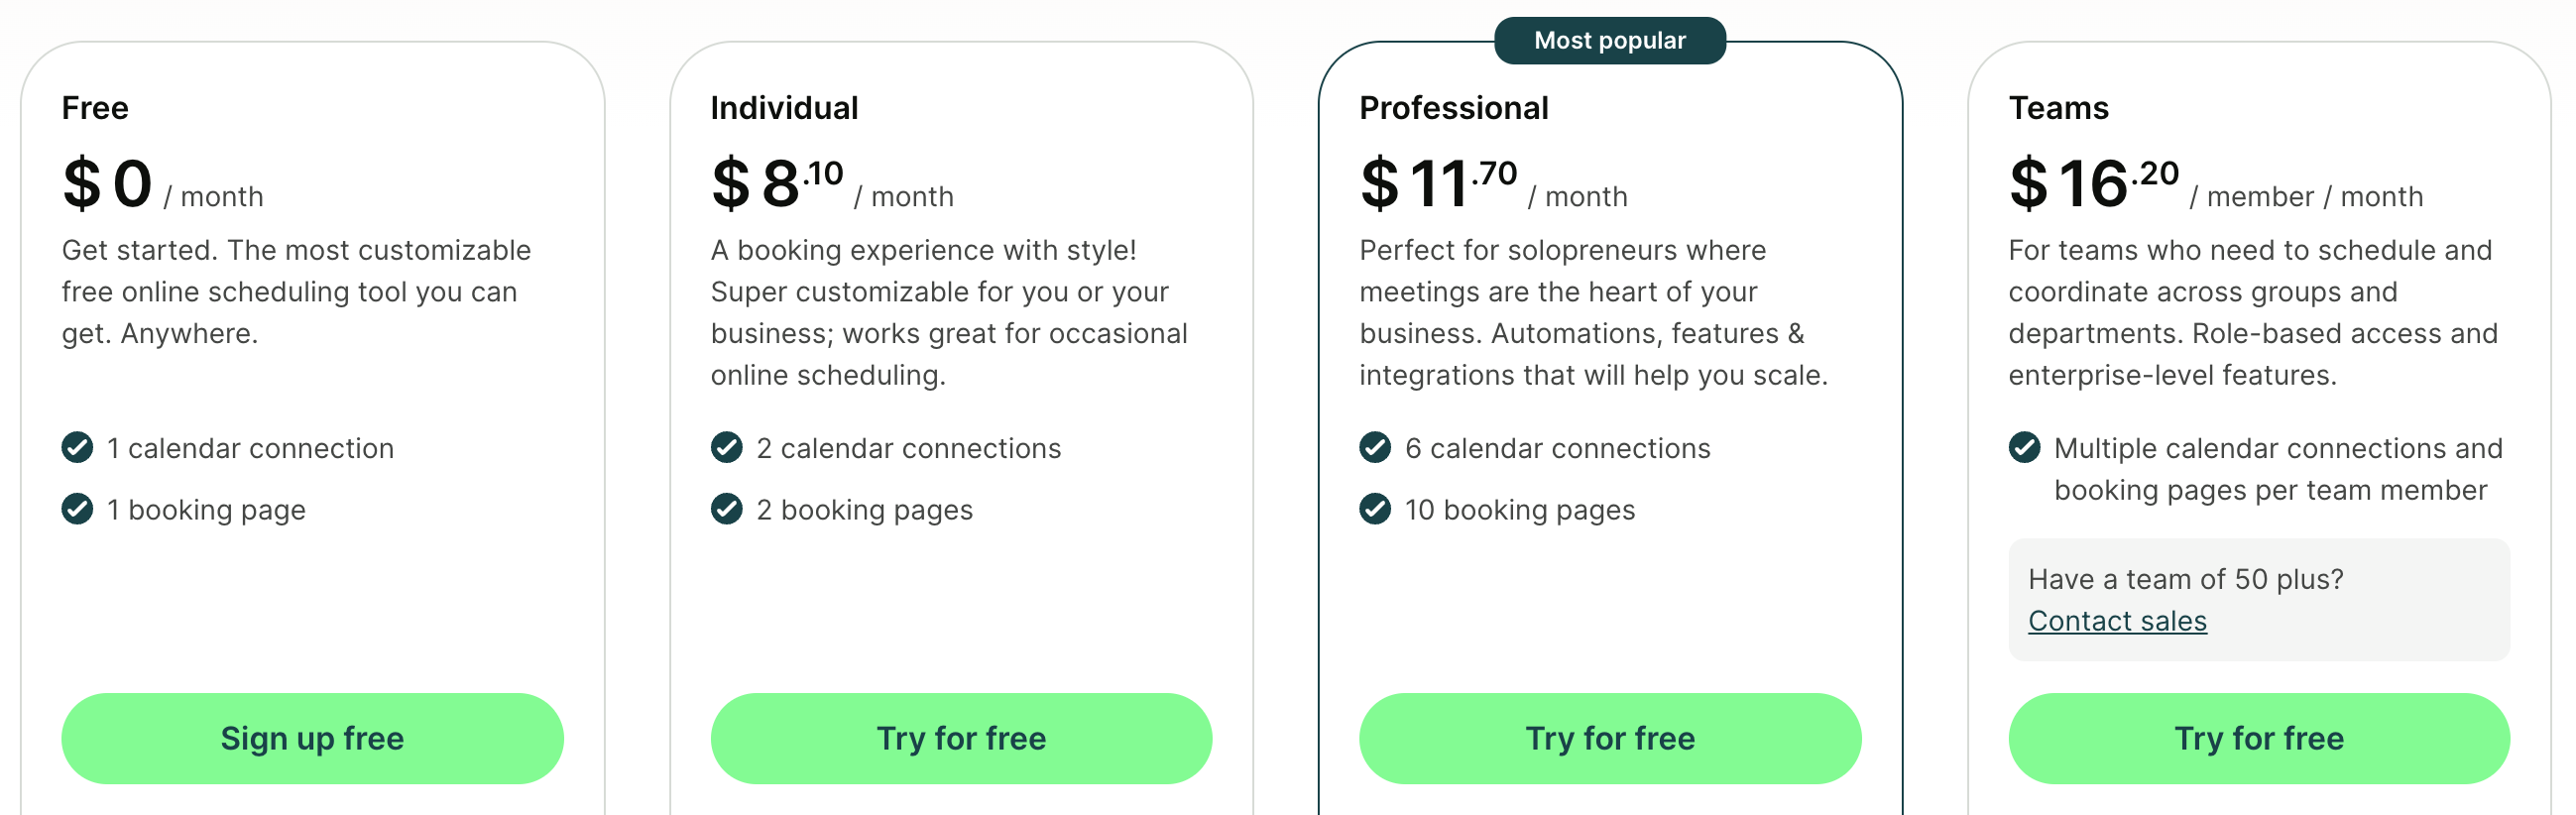
Task: Start the Individual plan "Try for free"
Action: pos(961,738)
